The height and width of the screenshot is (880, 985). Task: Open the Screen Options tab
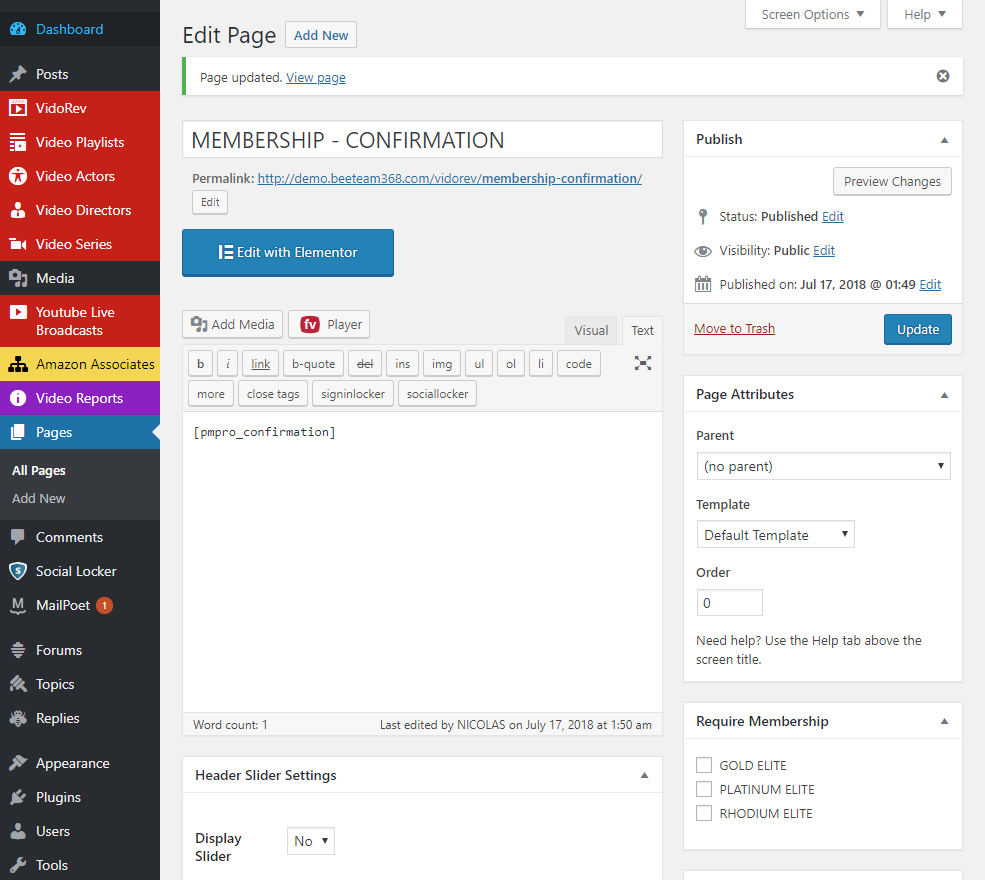pyautogui.click(x=812, y=14)
